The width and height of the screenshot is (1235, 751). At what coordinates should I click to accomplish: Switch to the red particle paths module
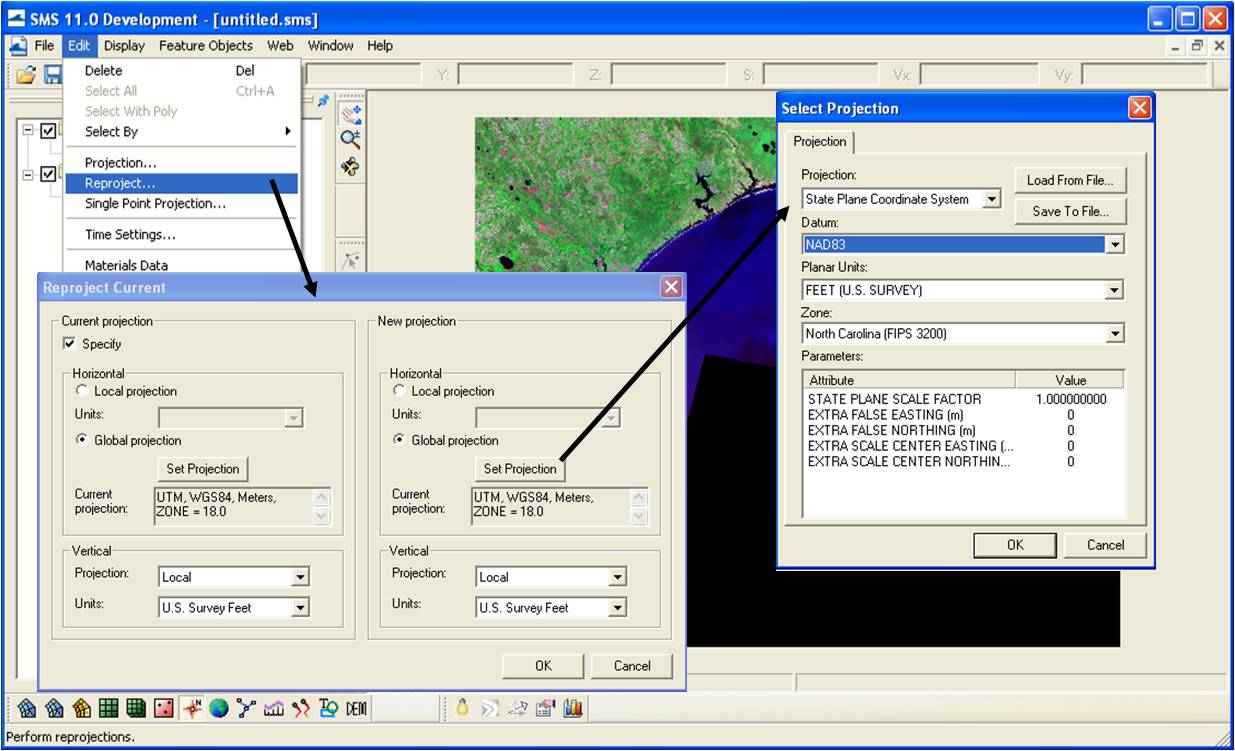point(300,709)
